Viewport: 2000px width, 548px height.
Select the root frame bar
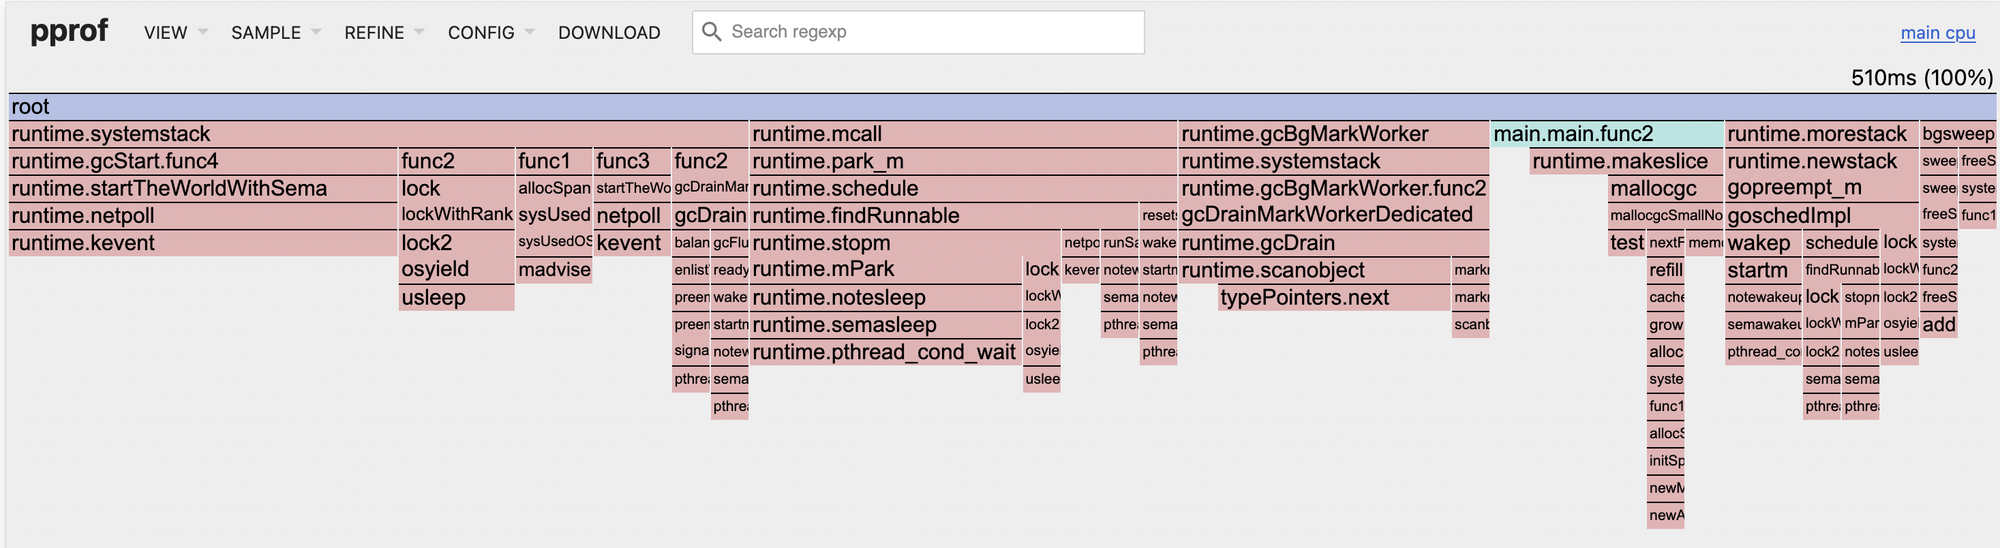pyautogui.click(x=1000, y=107)
